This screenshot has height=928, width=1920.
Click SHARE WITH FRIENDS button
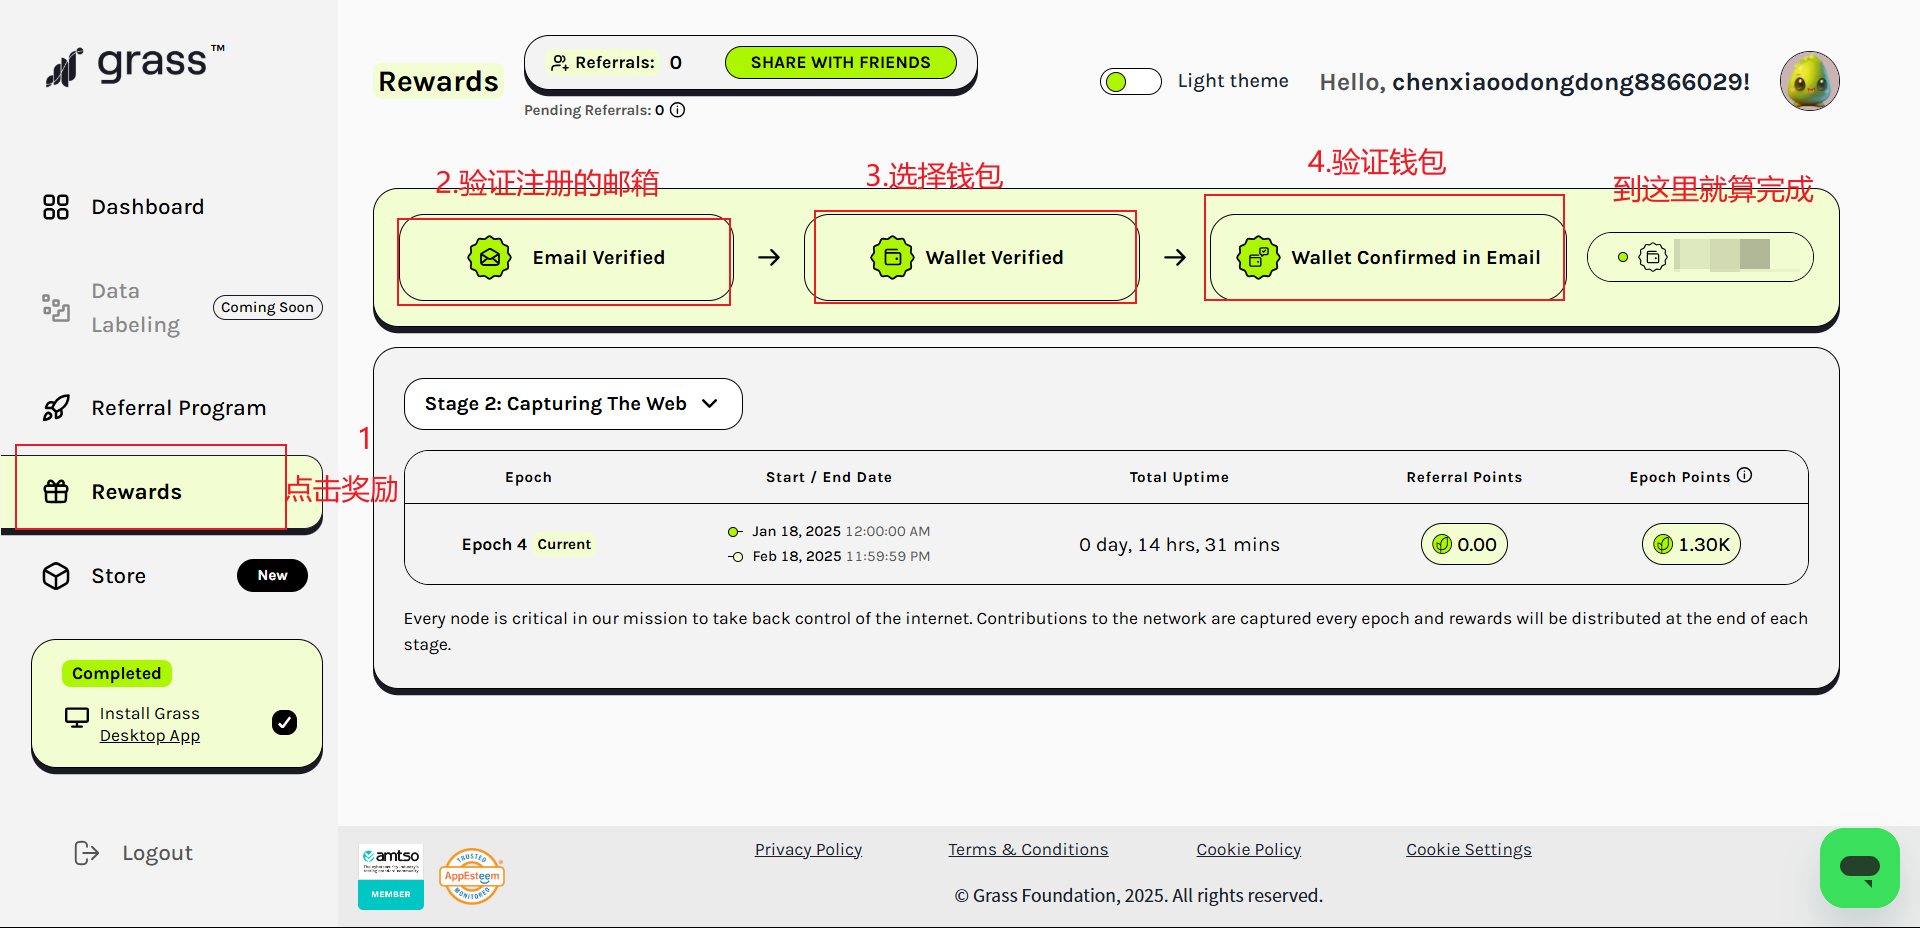(x=840, y=62)
